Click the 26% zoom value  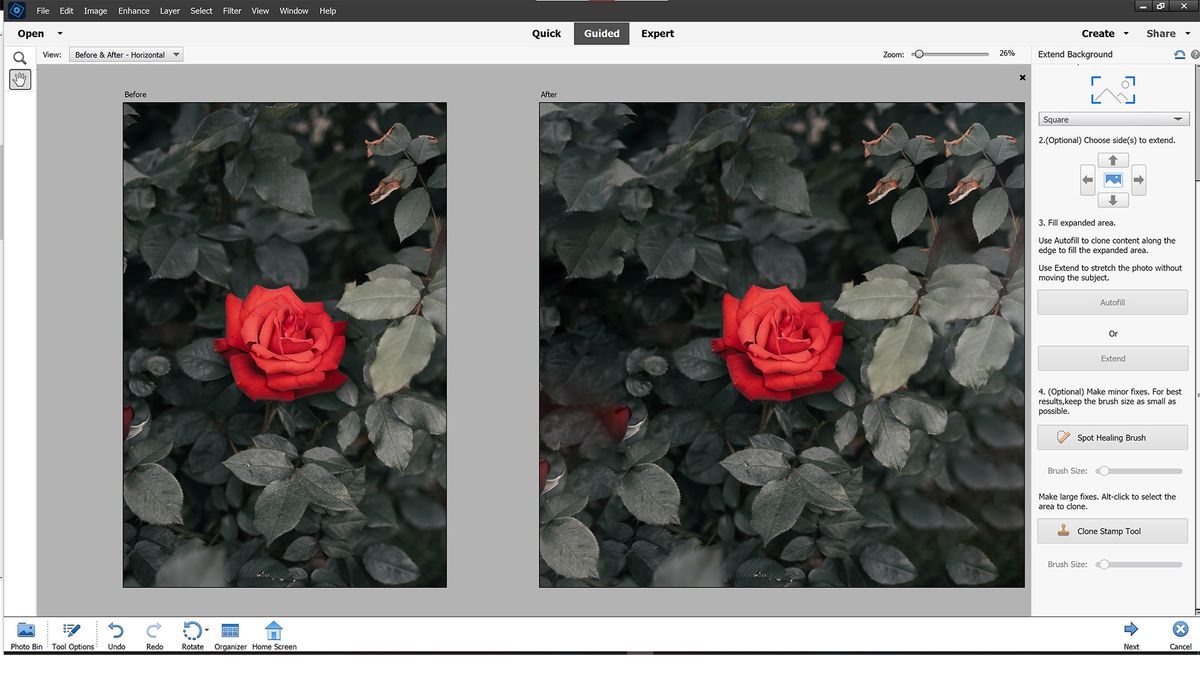[1007, 54]
